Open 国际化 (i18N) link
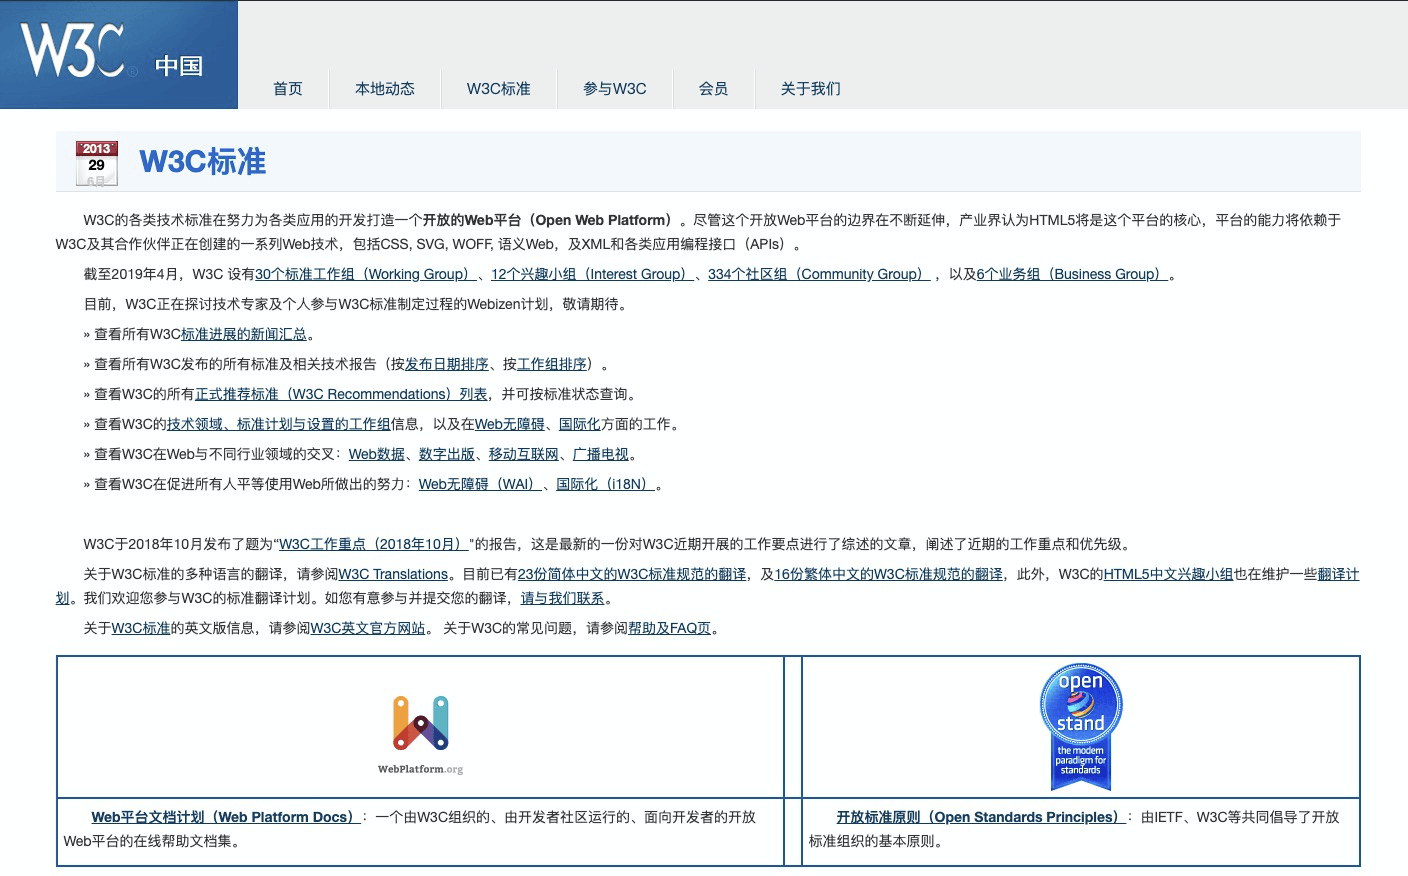The image size is (1408, 876). (x=606, y=484)
